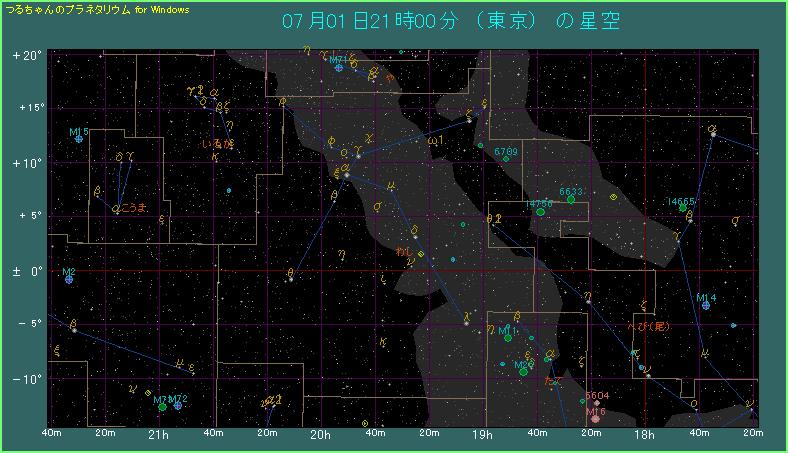Select the いるか constellation label
Image resolution: width=788 pixels, height=453 pixels.
217,145
